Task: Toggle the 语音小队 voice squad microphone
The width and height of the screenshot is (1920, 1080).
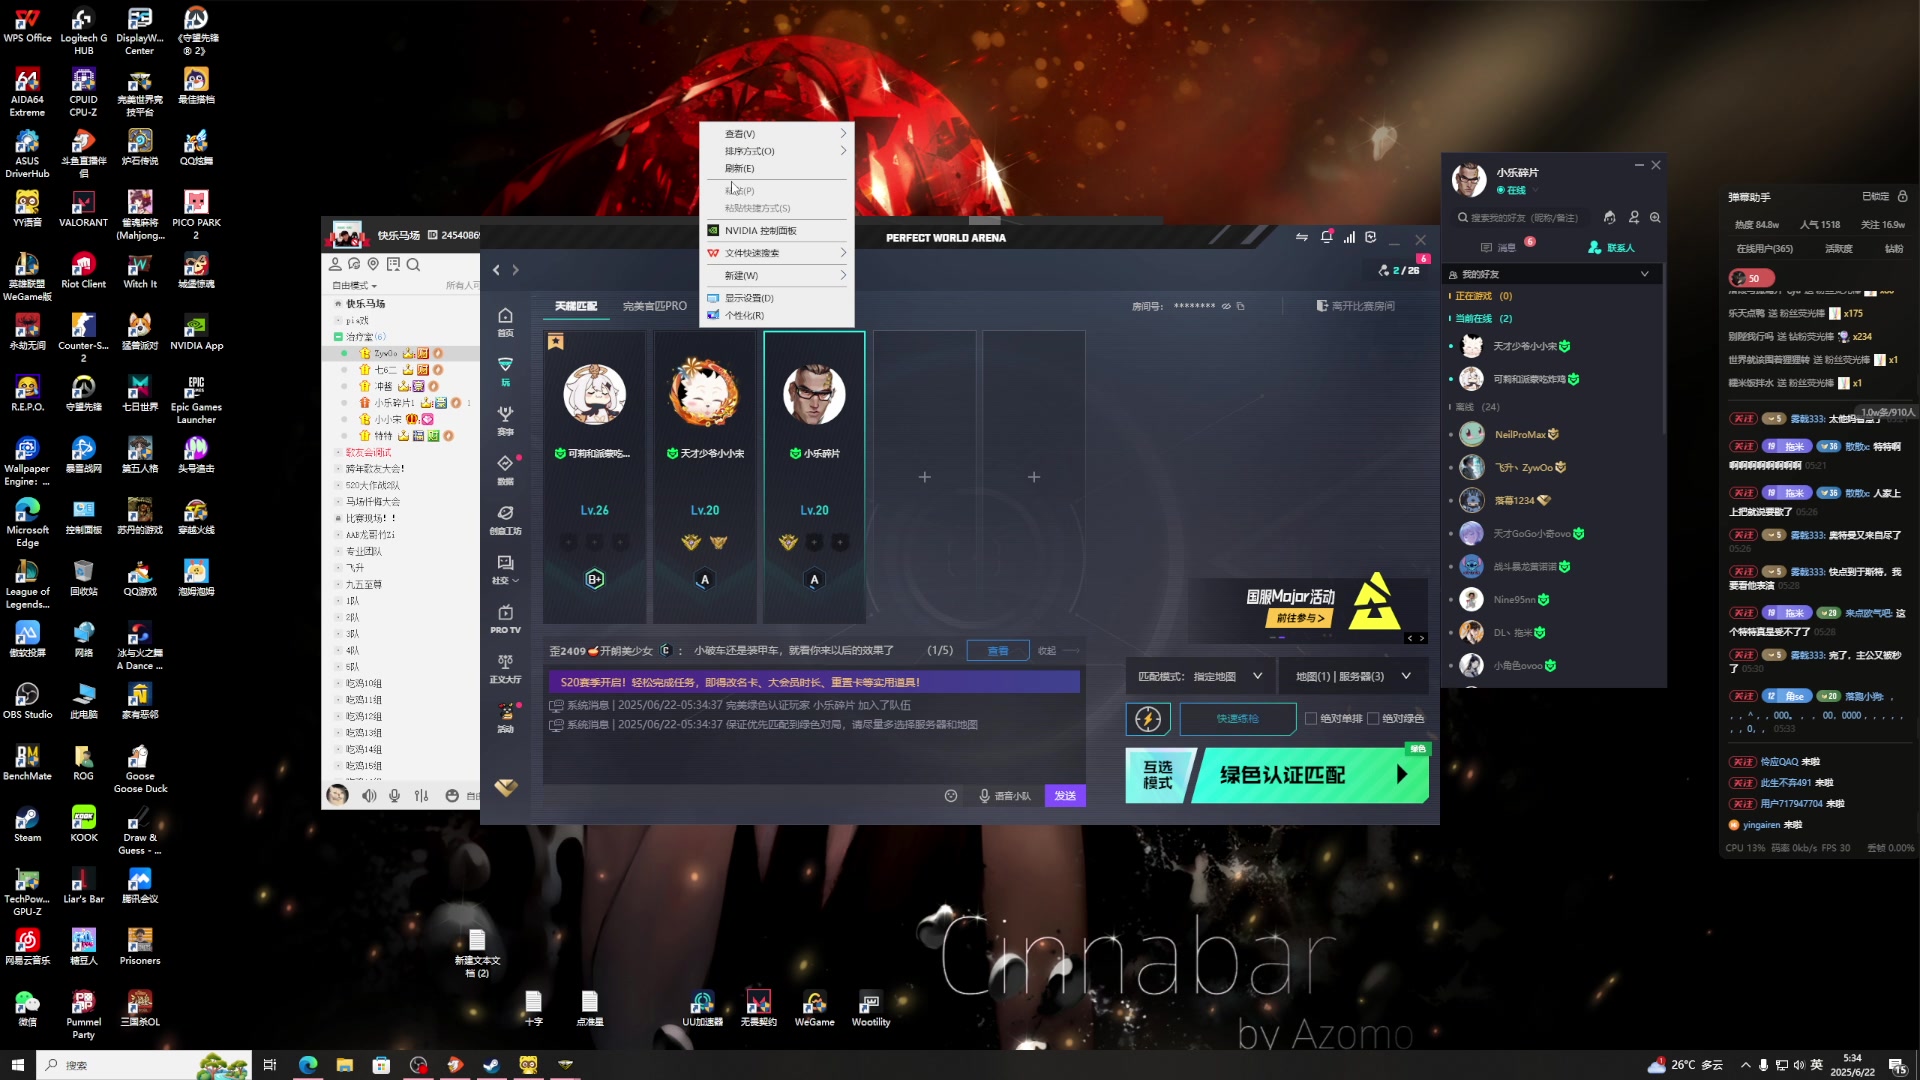Action: point(1005,796)
